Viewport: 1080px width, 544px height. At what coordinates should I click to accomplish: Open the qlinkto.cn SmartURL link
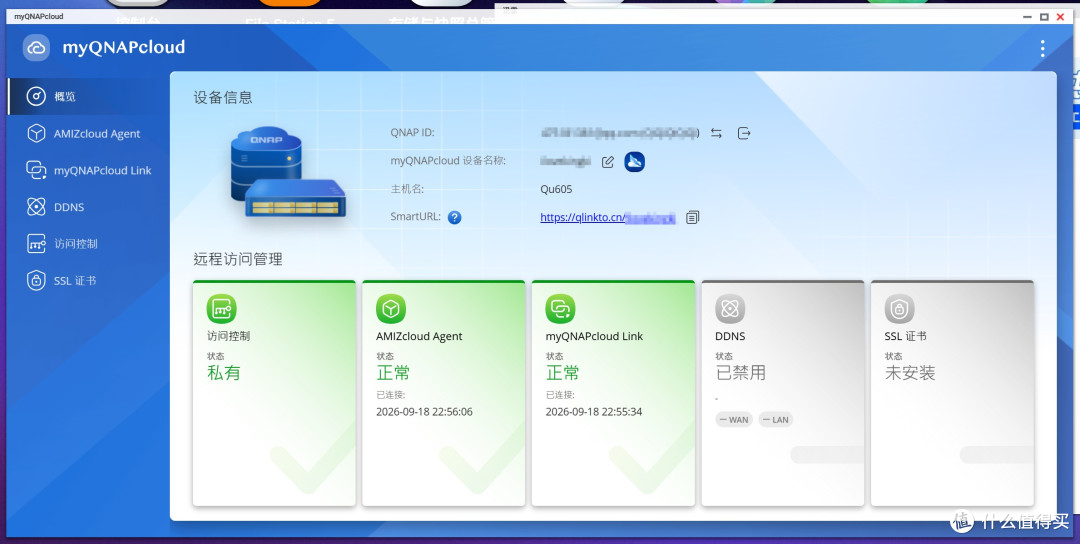click(x=608, y=218)
